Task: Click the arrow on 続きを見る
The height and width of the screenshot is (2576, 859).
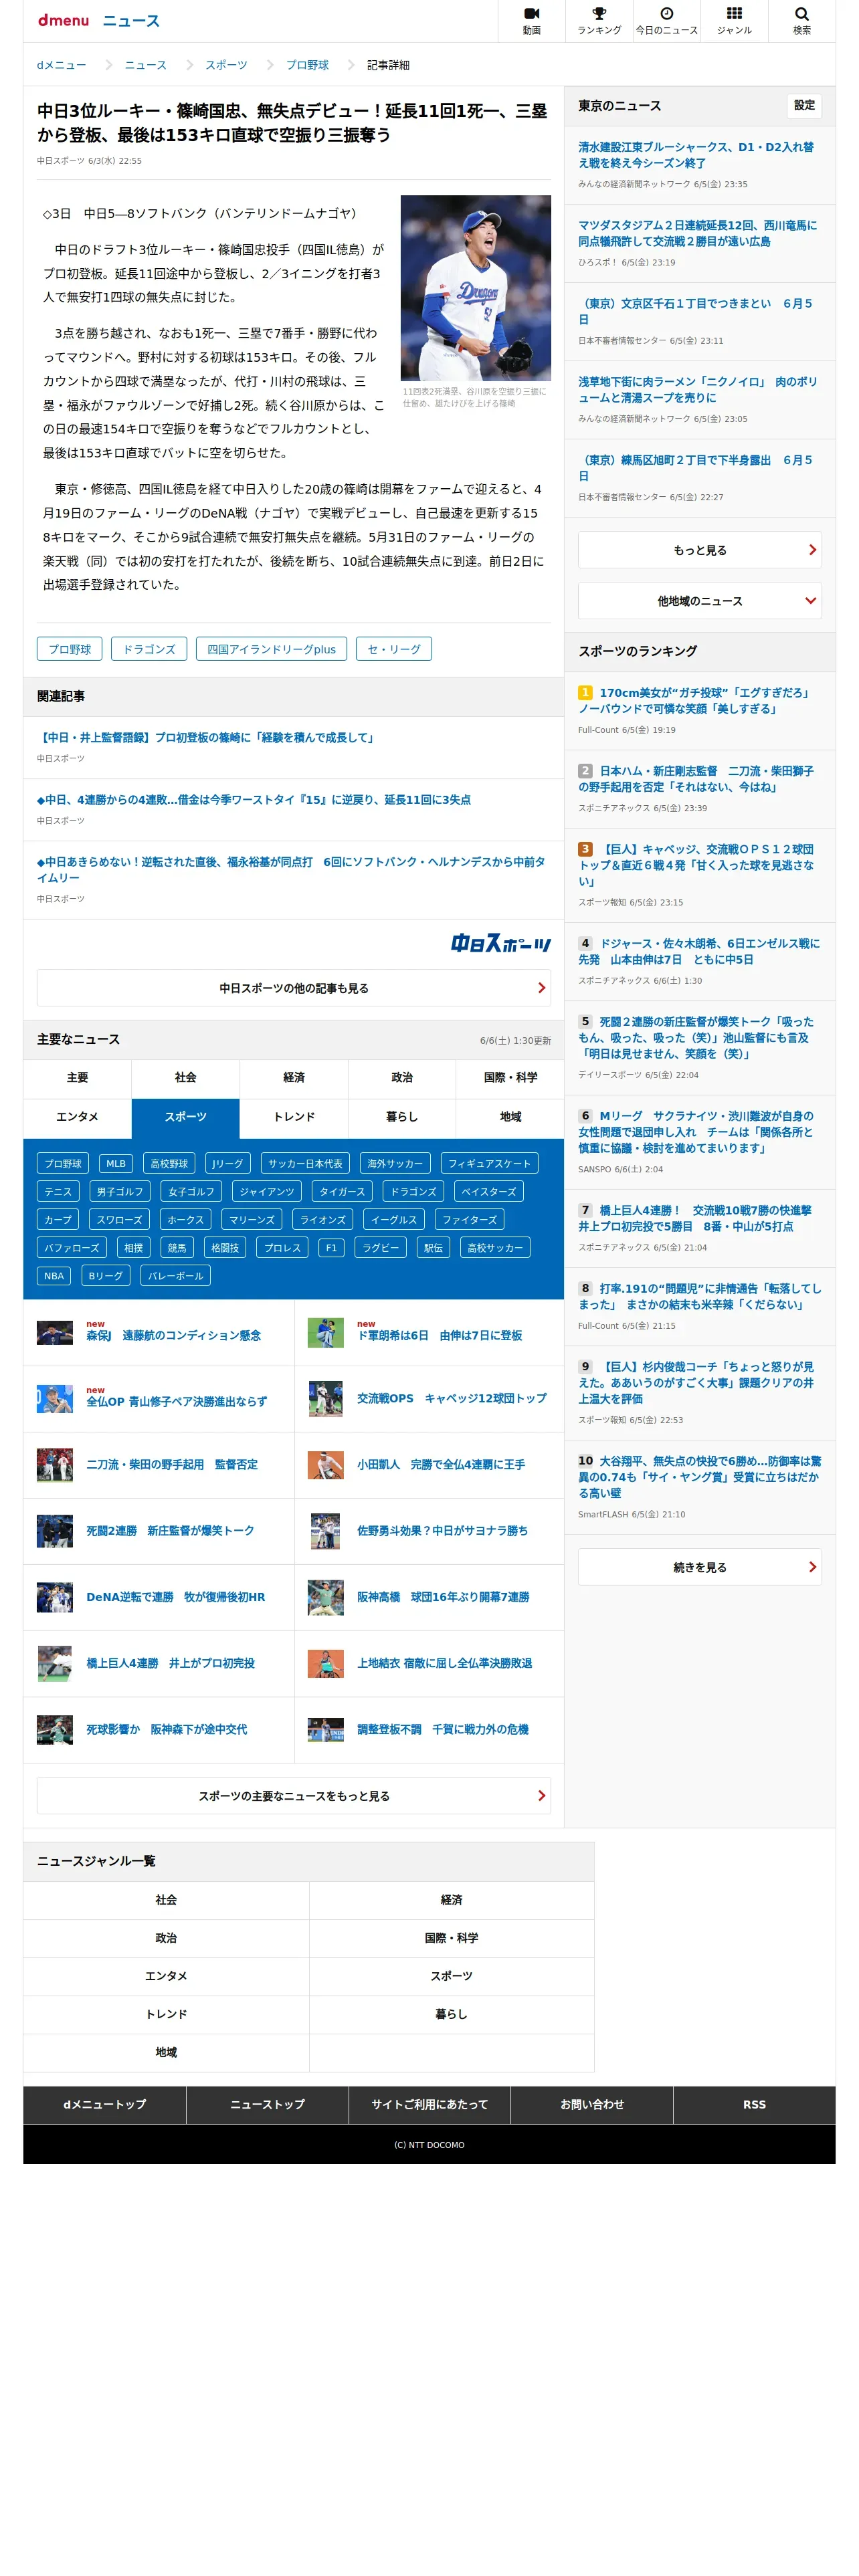Action: tap(812, 1567)
